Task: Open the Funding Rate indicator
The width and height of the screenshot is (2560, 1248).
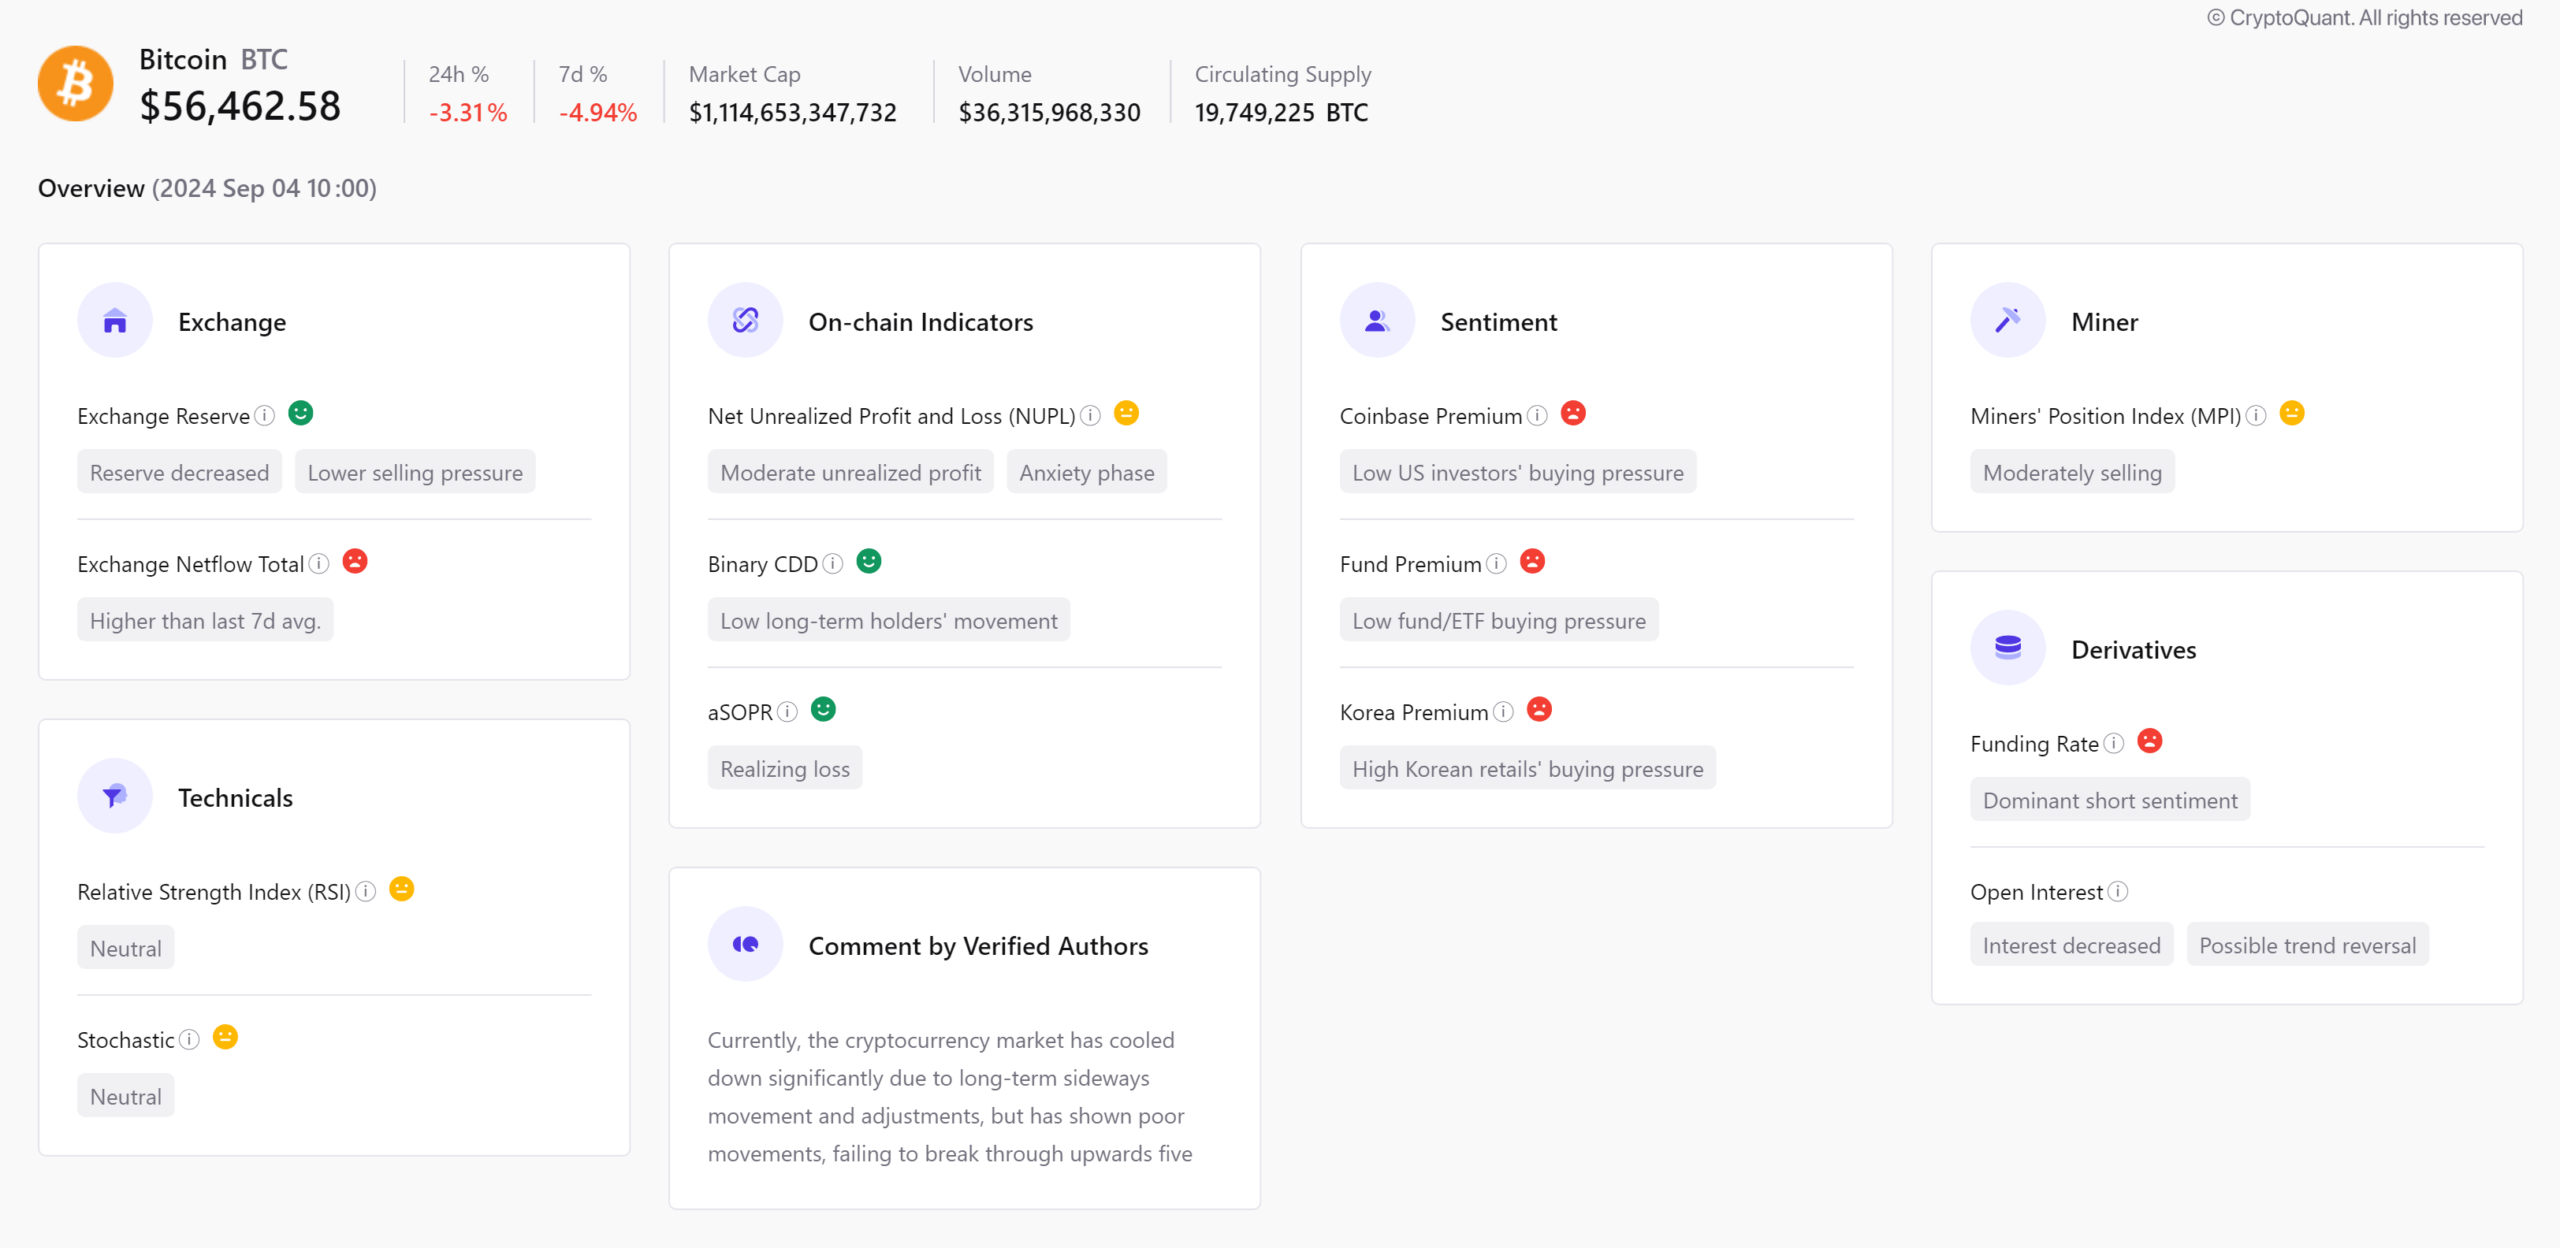Action: [x=2034, y=744]
